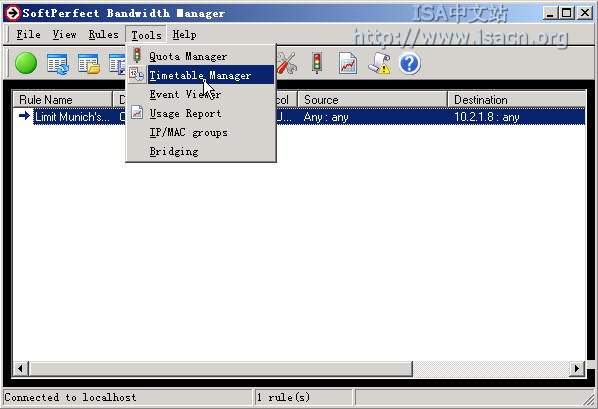598x409 pixels.
Task: Choose IP/MAC groups menu entry
Action: 201,132
